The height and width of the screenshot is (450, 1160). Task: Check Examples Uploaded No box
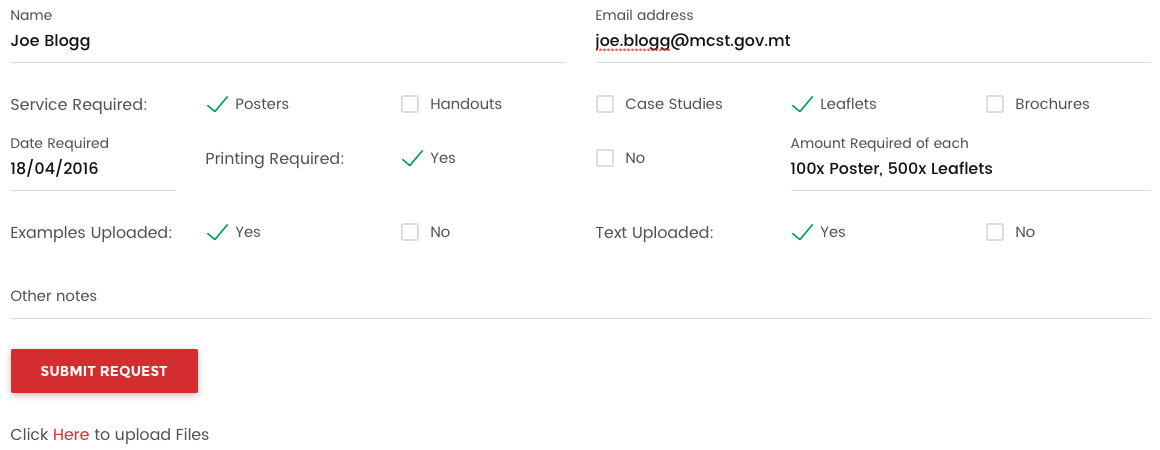pos(410,232)
